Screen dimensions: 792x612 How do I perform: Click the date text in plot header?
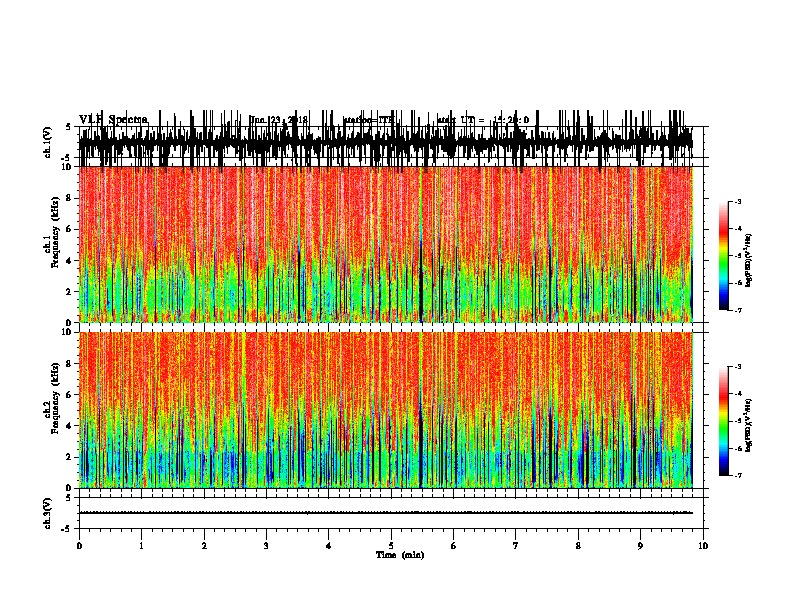pos(279,120)
